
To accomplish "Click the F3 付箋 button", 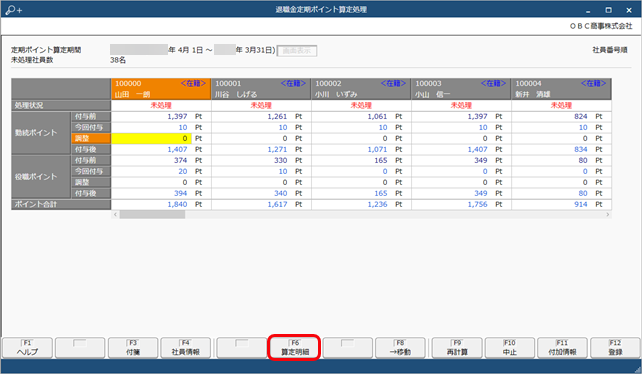I will click(133, 348).
